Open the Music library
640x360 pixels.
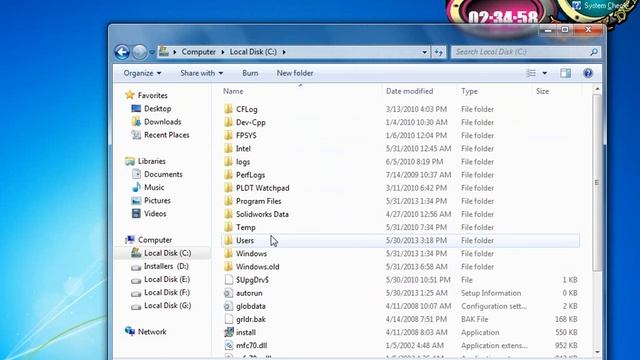(154, 187)
